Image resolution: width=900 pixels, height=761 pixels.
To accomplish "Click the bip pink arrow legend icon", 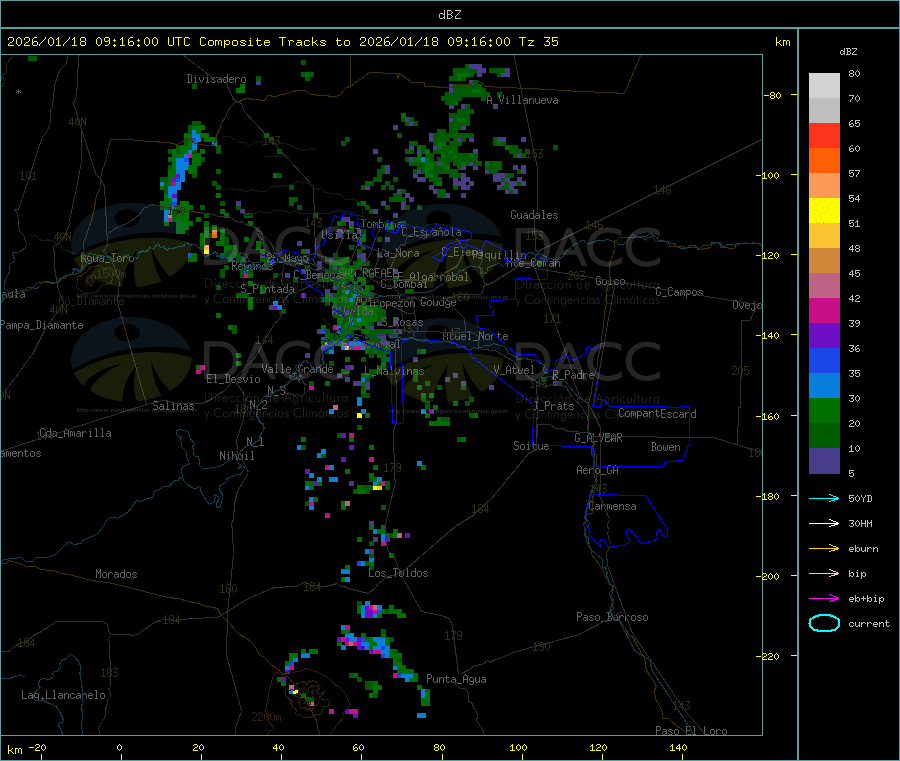I will click(x=824, y=573).
